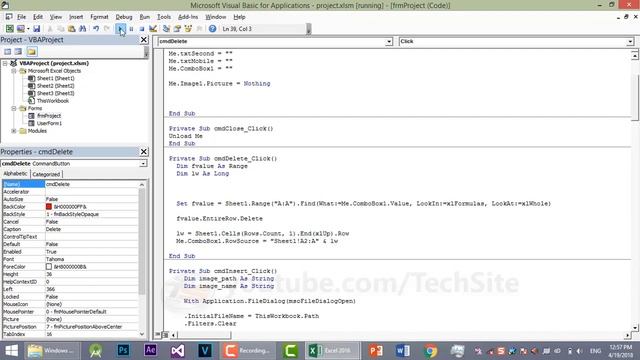Click the Find binoculars icon
640x360 pixels.
[x=82, y=29]
